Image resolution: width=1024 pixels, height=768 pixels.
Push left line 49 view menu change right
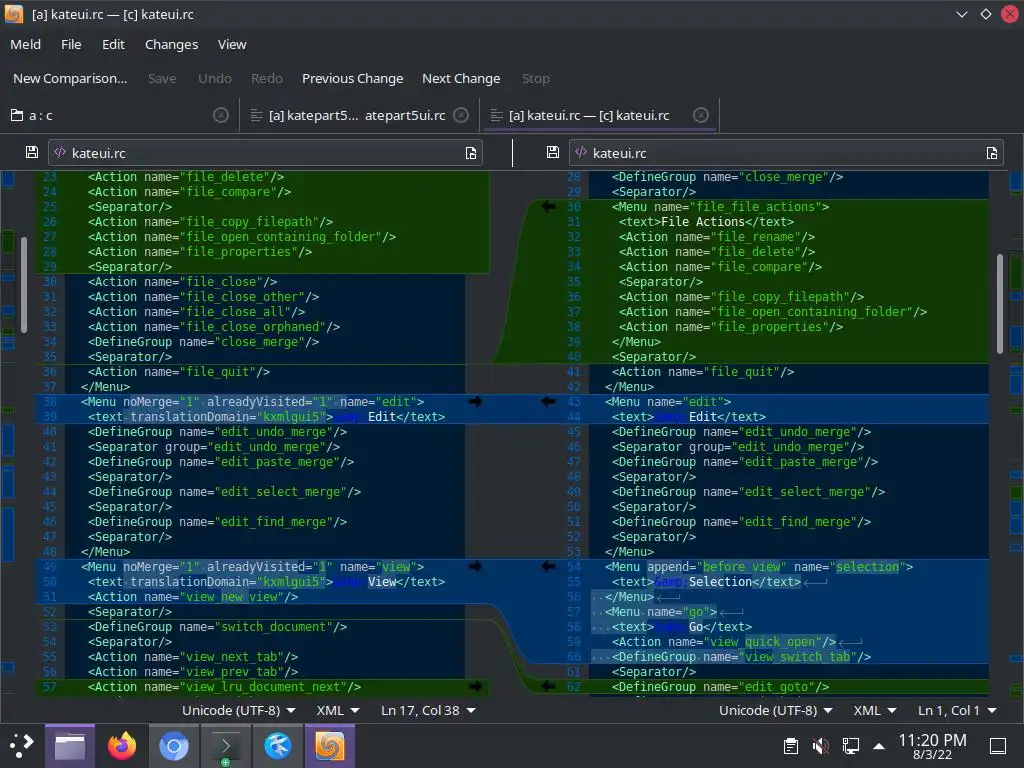(x=475, y=567)
